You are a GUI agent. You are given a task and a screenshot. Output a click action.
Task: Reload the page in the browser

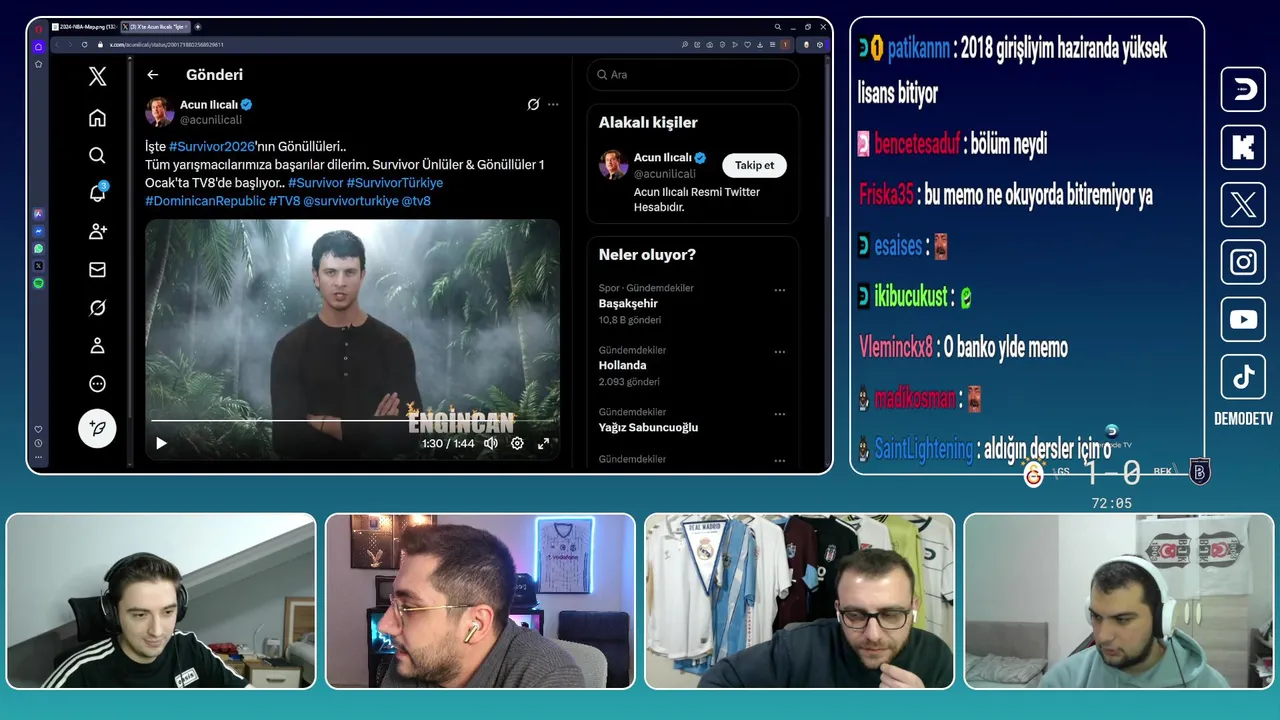(85, 45)
